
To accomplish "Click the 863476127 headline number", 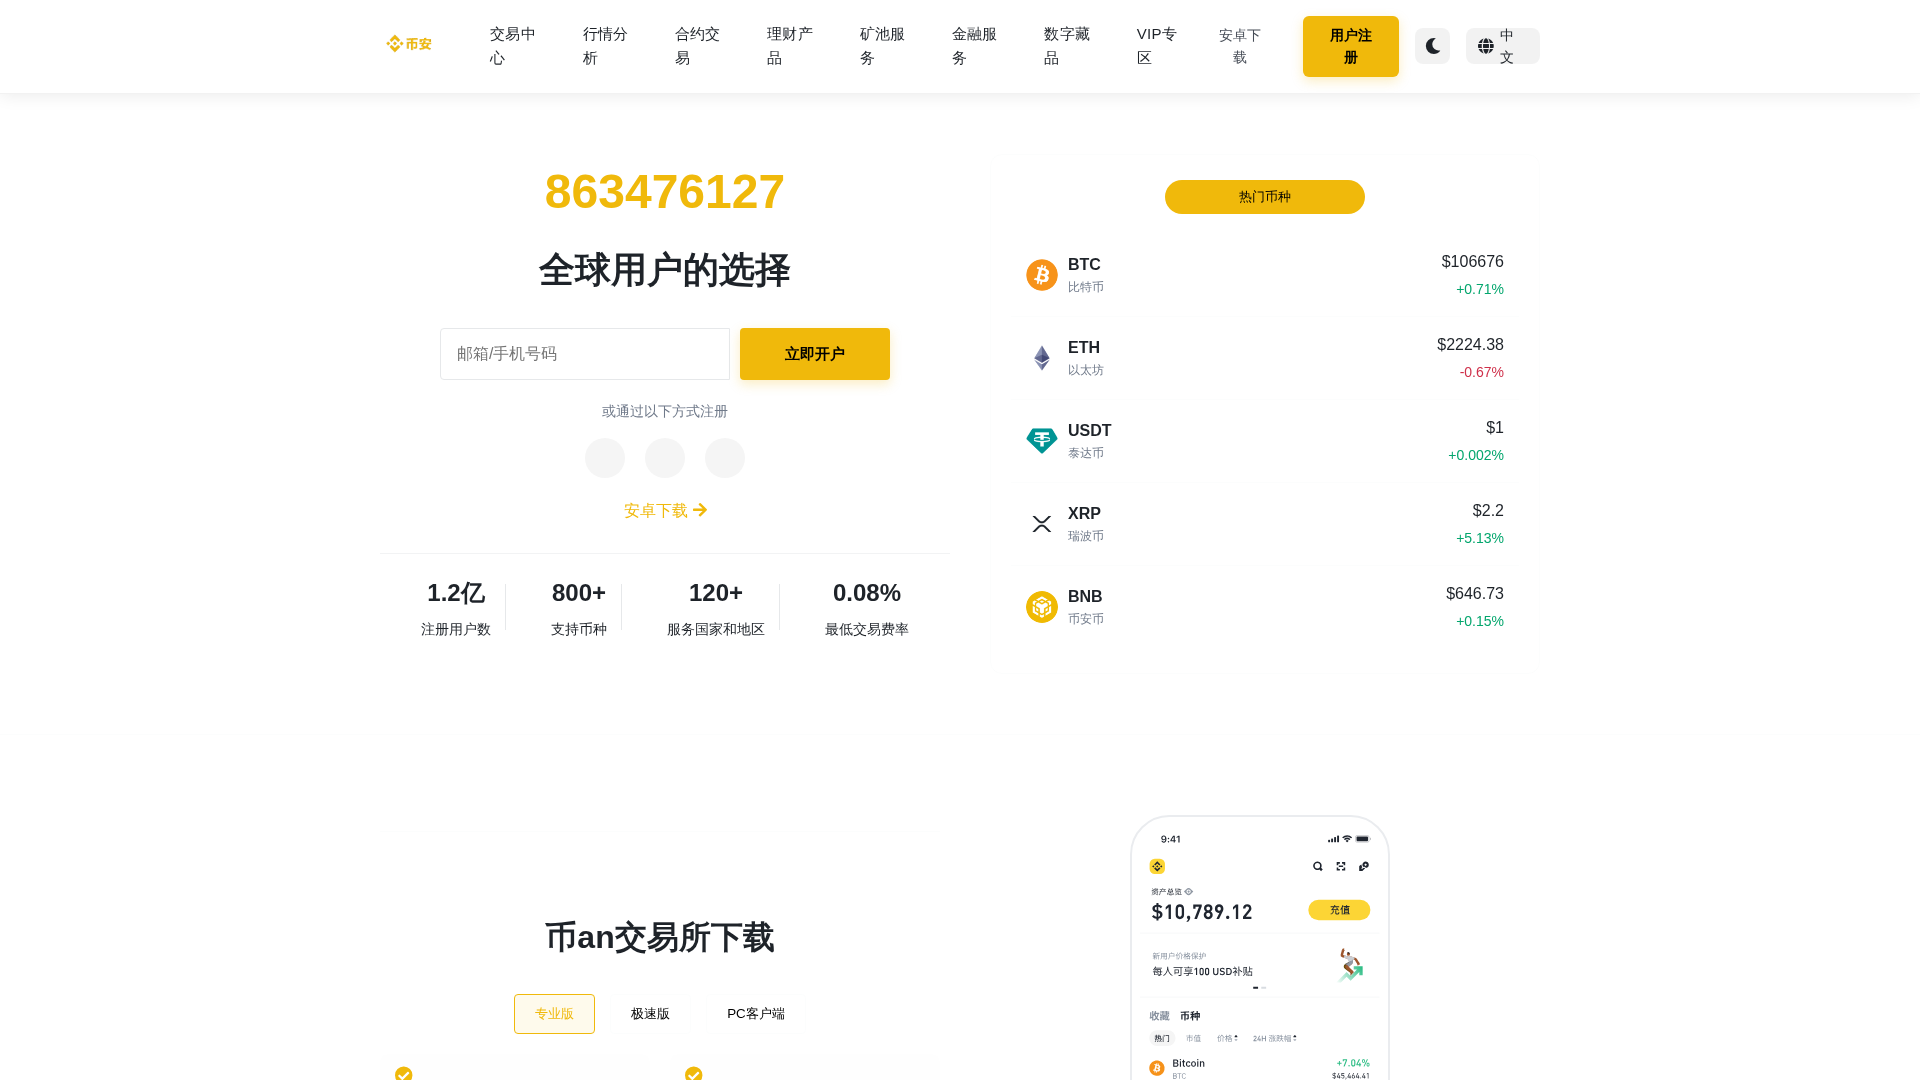I will point(665,192).
